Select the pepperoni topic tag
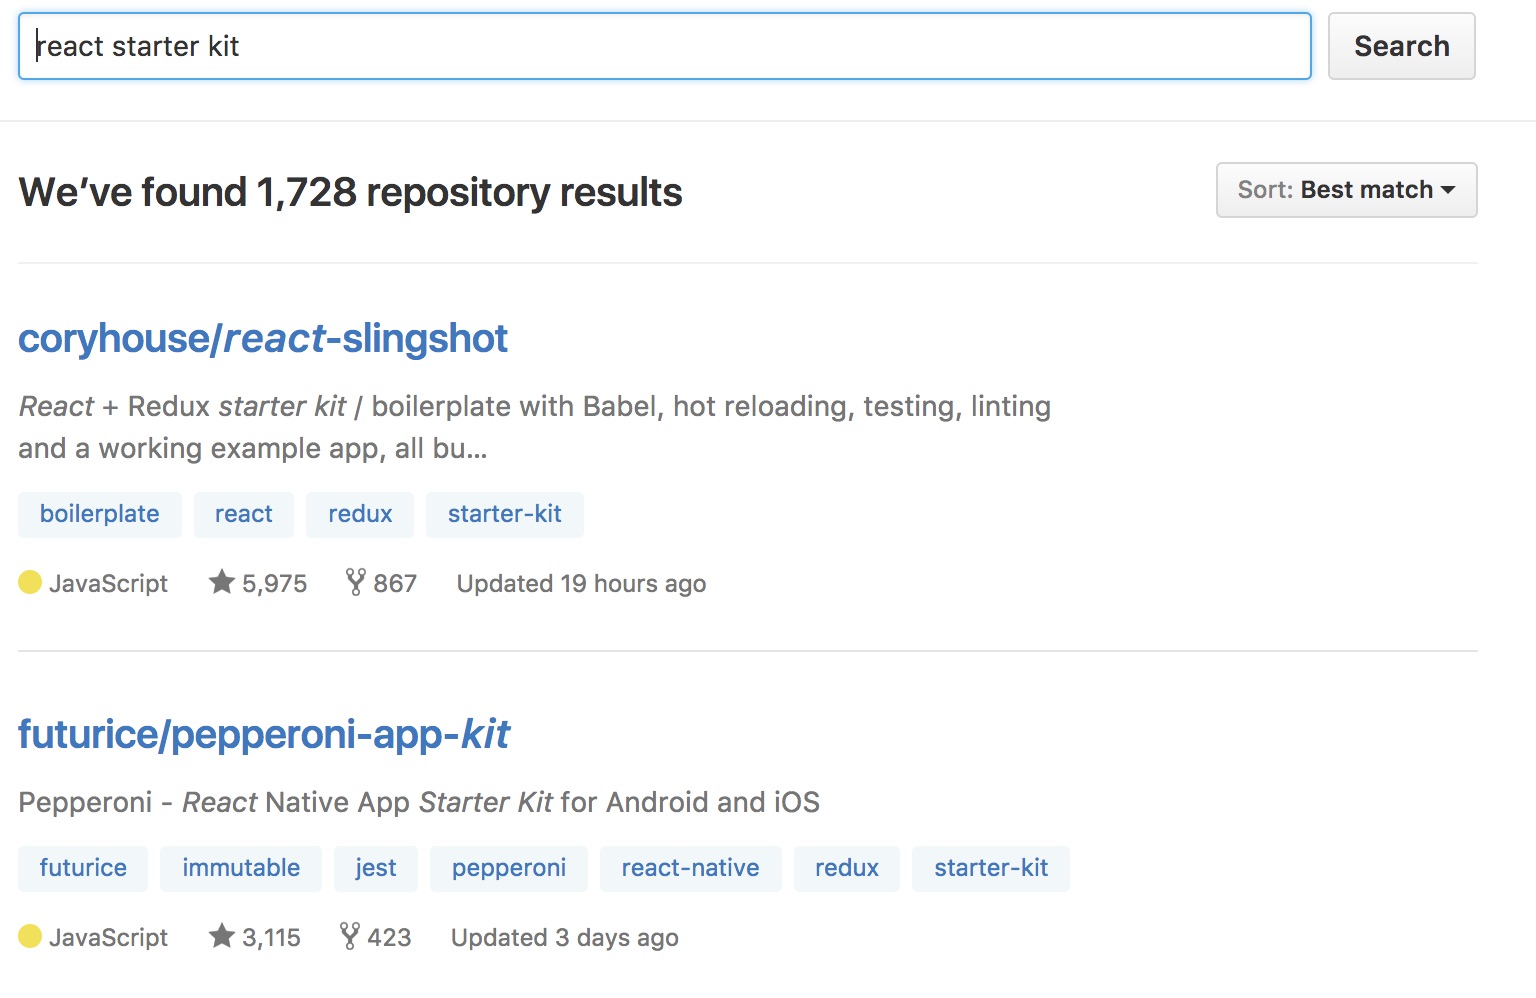The height and width of the screenshot is (998, 1536). click(x=509, y=868)
